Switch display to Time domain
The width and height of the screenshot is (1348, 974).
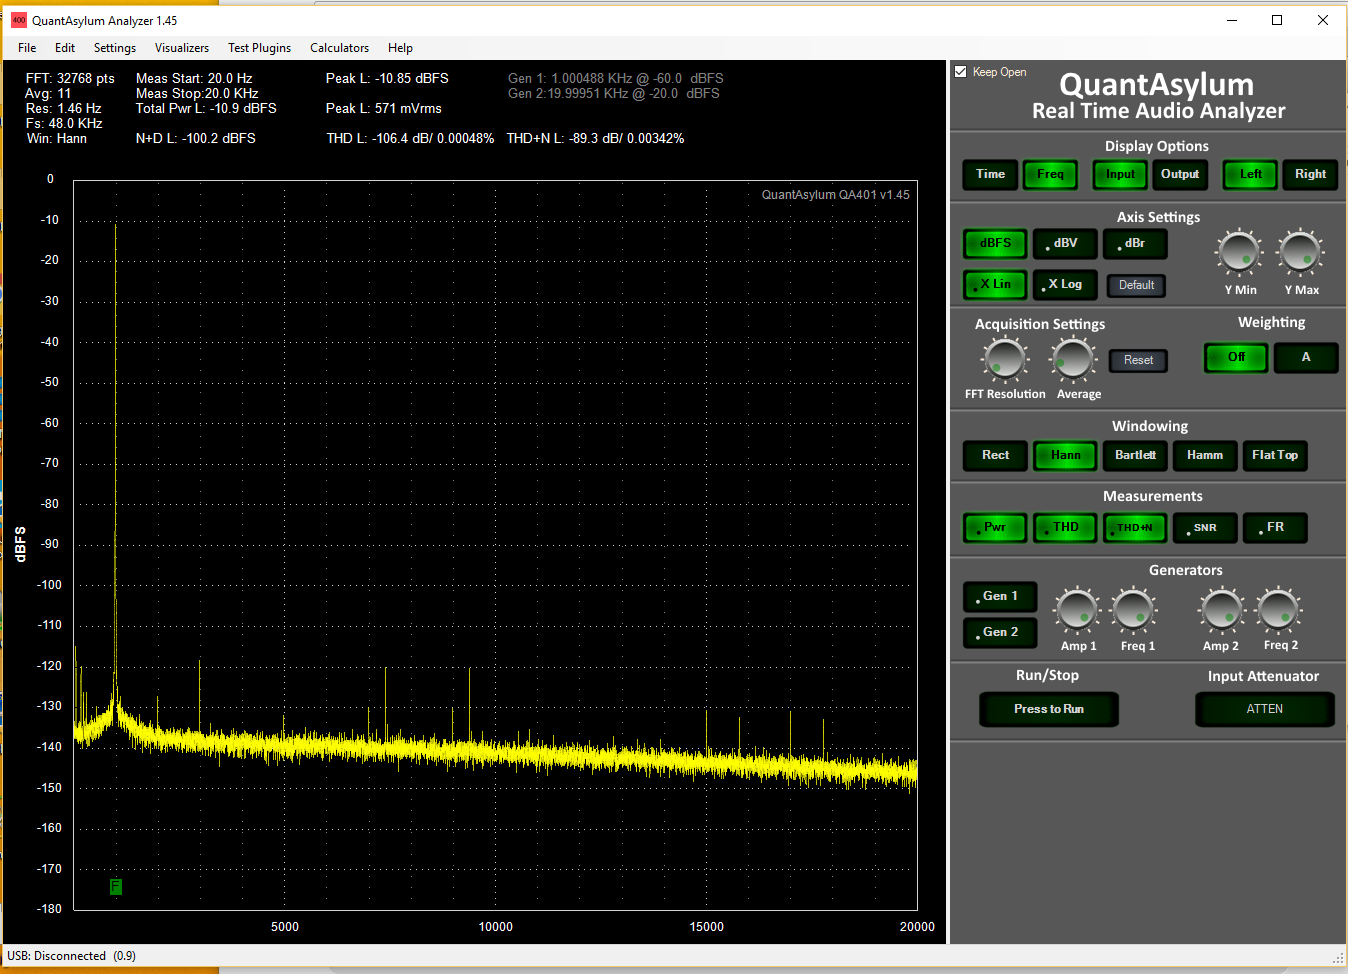coord(991,174)
